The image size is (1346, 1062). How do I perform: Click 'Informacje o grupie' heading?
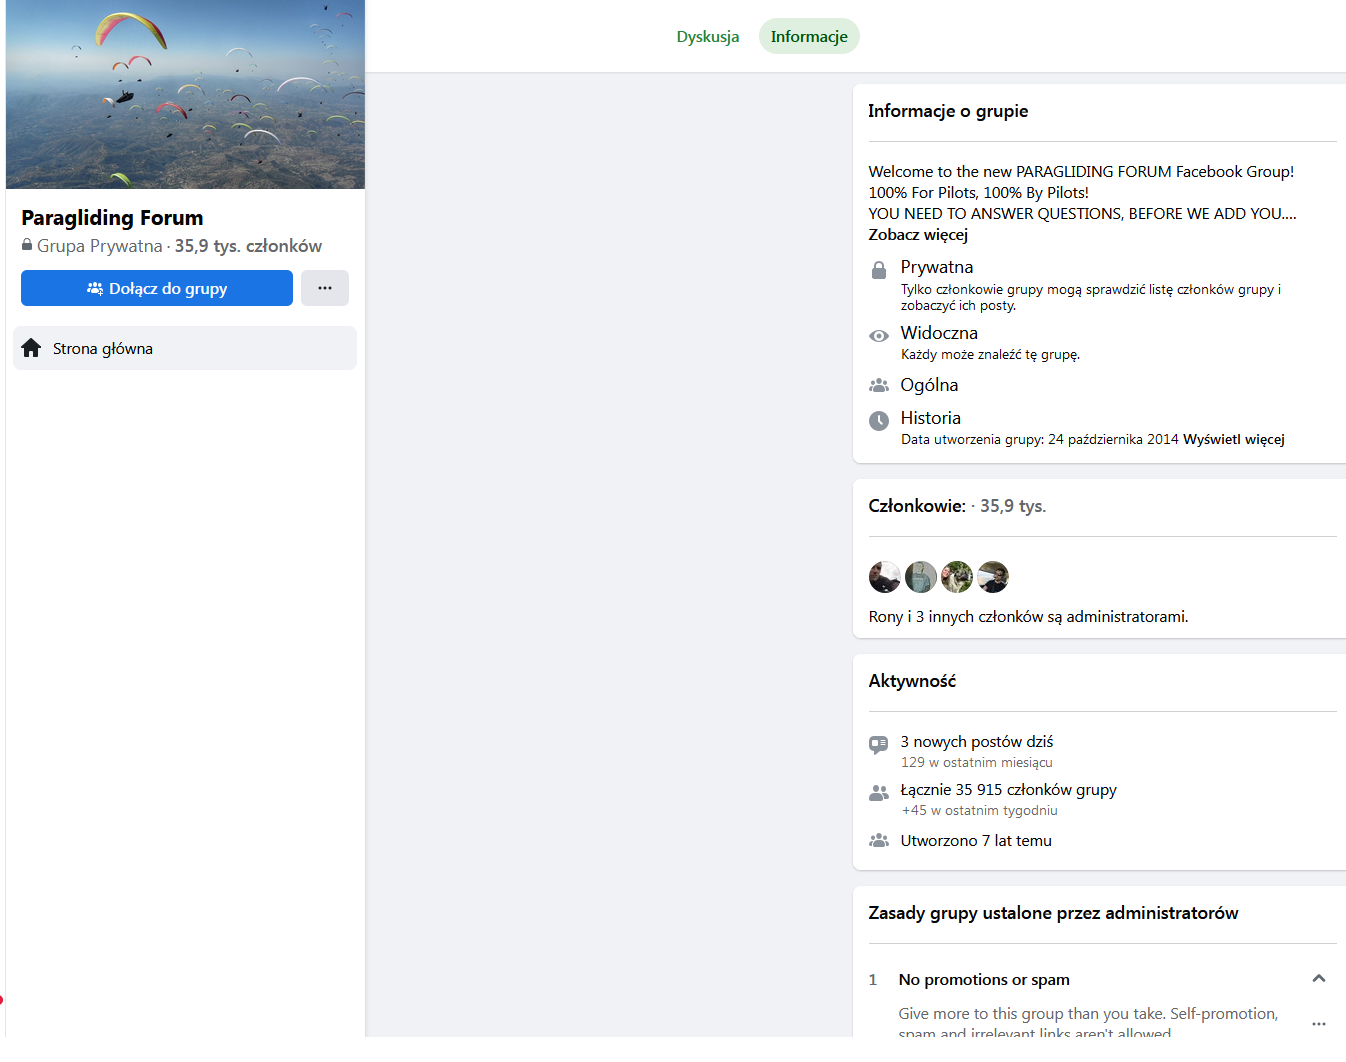pos(948,111)
